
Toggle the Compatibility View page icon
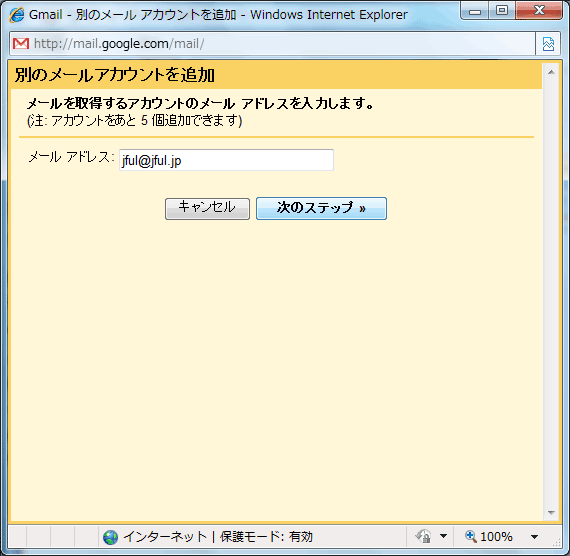click(x=548, y=44)
